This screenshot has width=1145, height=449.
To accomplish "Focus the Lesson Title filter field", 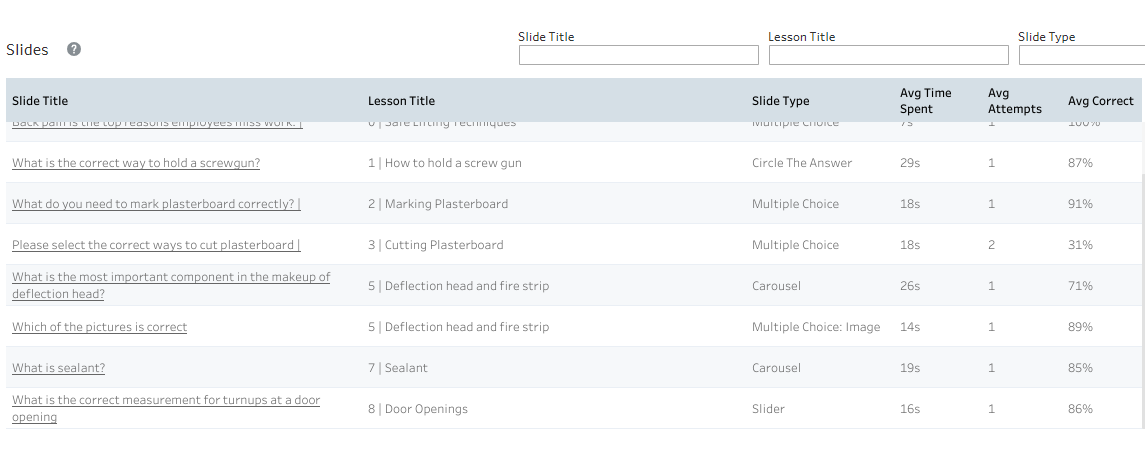I will coord(889,55).
